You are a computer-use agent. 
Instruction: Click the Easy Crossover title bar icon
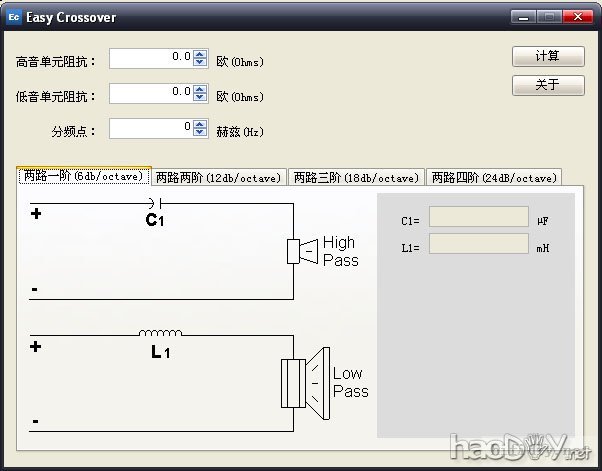point(15,17)
